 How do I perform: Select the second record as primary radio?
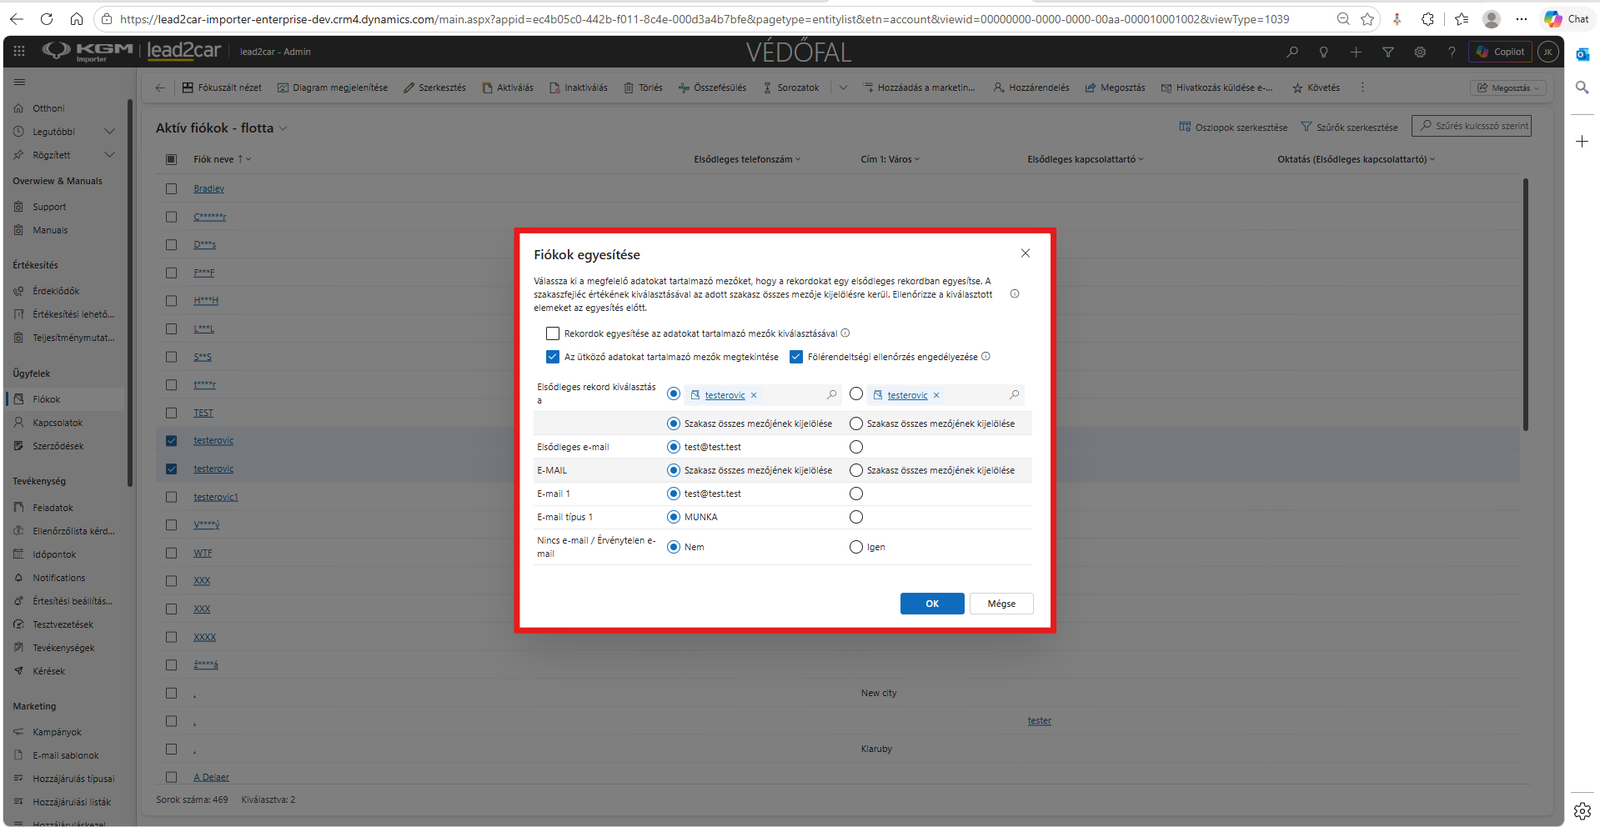click(x=856, y=394)
